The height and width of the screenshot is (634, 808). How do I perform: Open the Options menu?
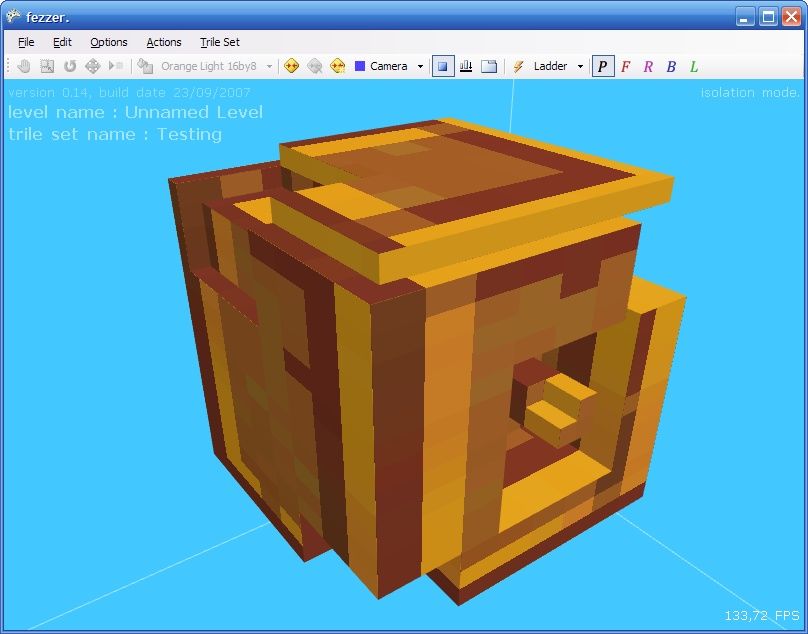point(109,42)
